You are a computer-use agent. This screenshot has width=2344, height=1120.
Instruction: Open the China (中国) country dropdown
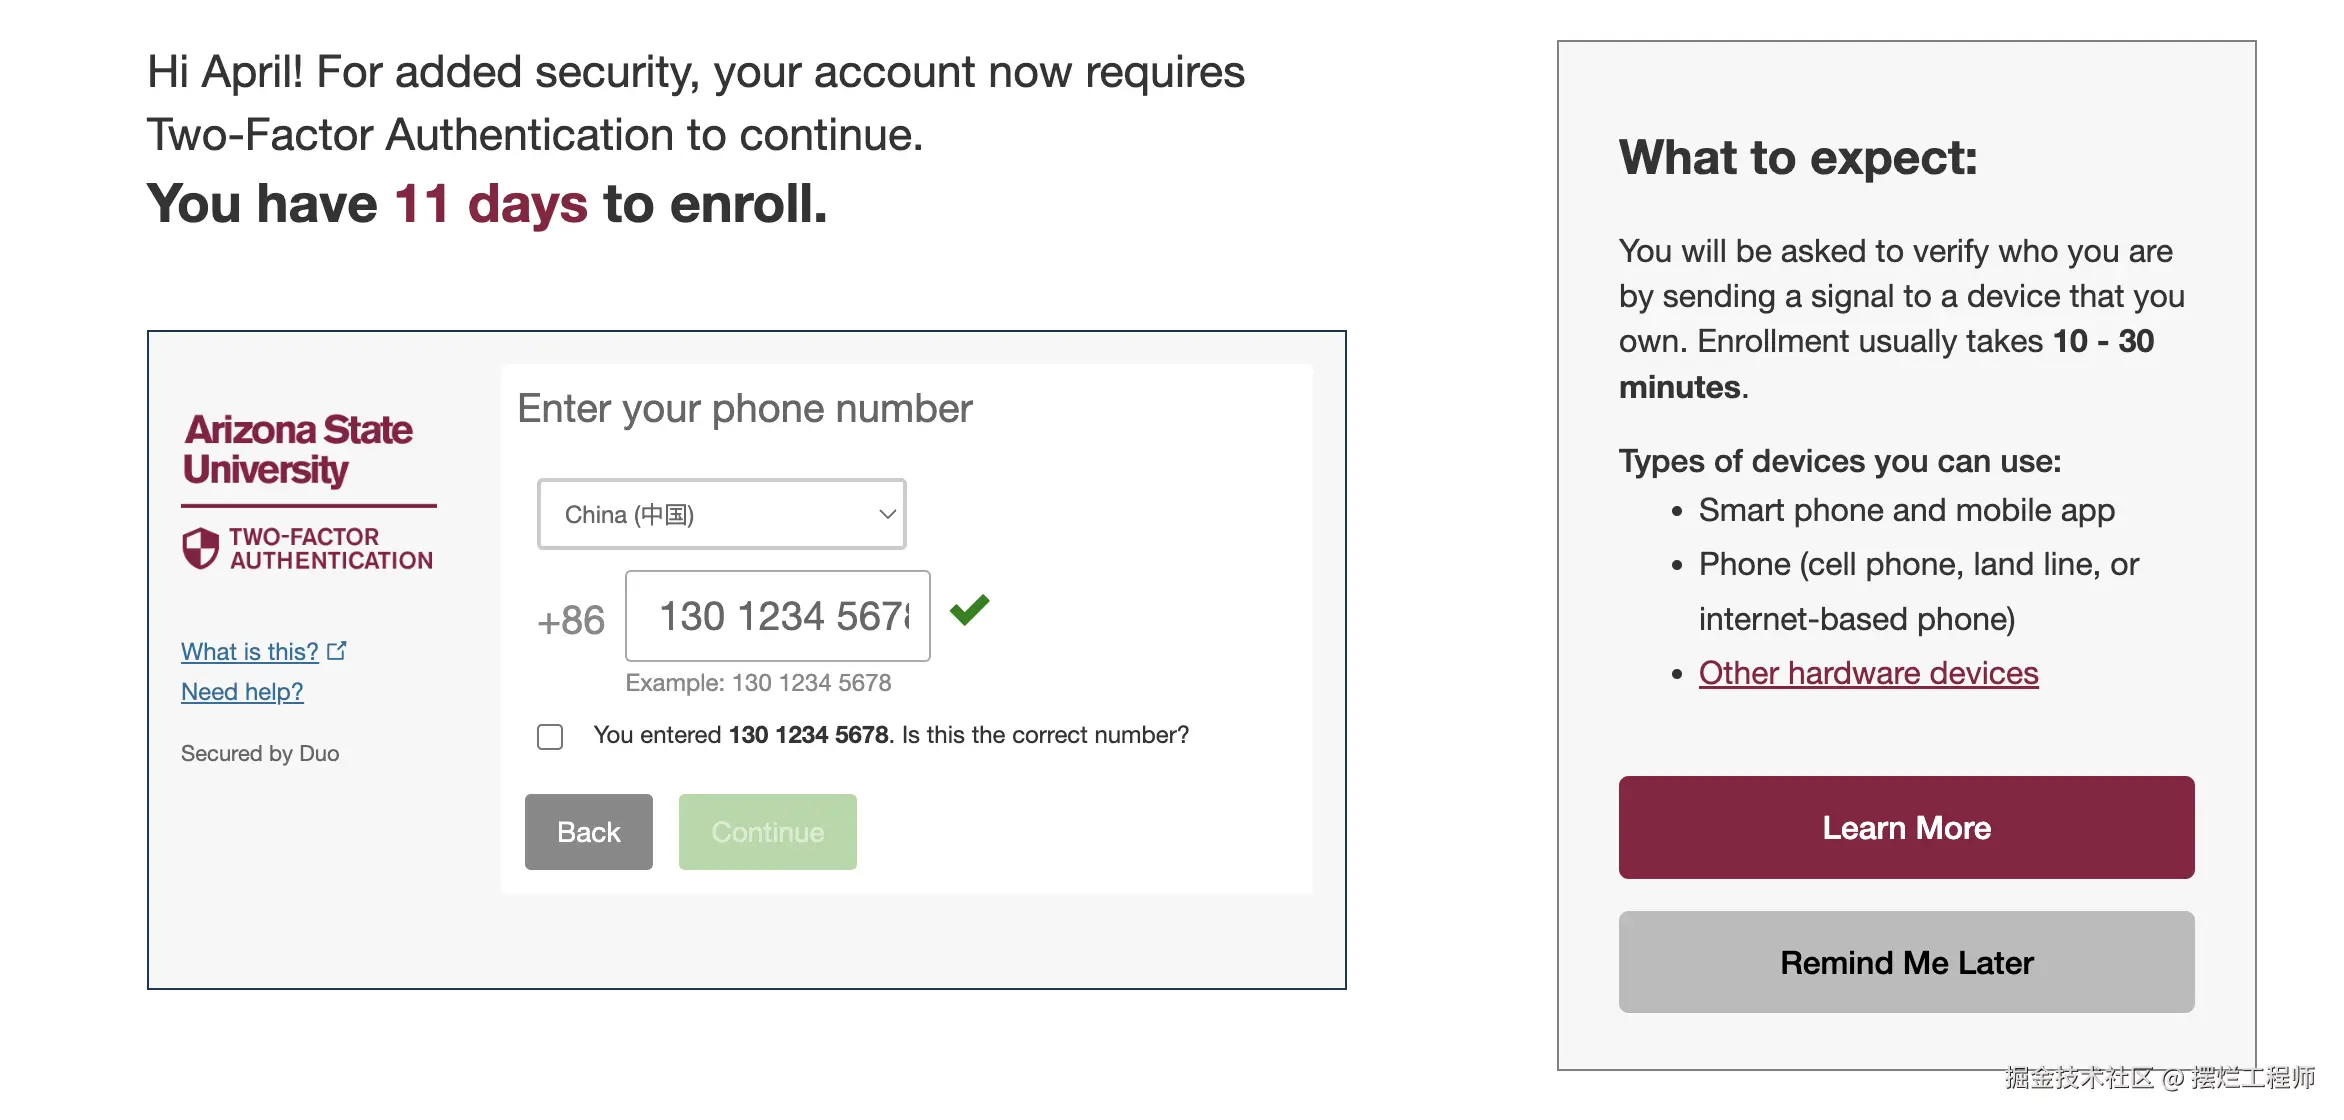pyautogui.click(x=721, y=514)
